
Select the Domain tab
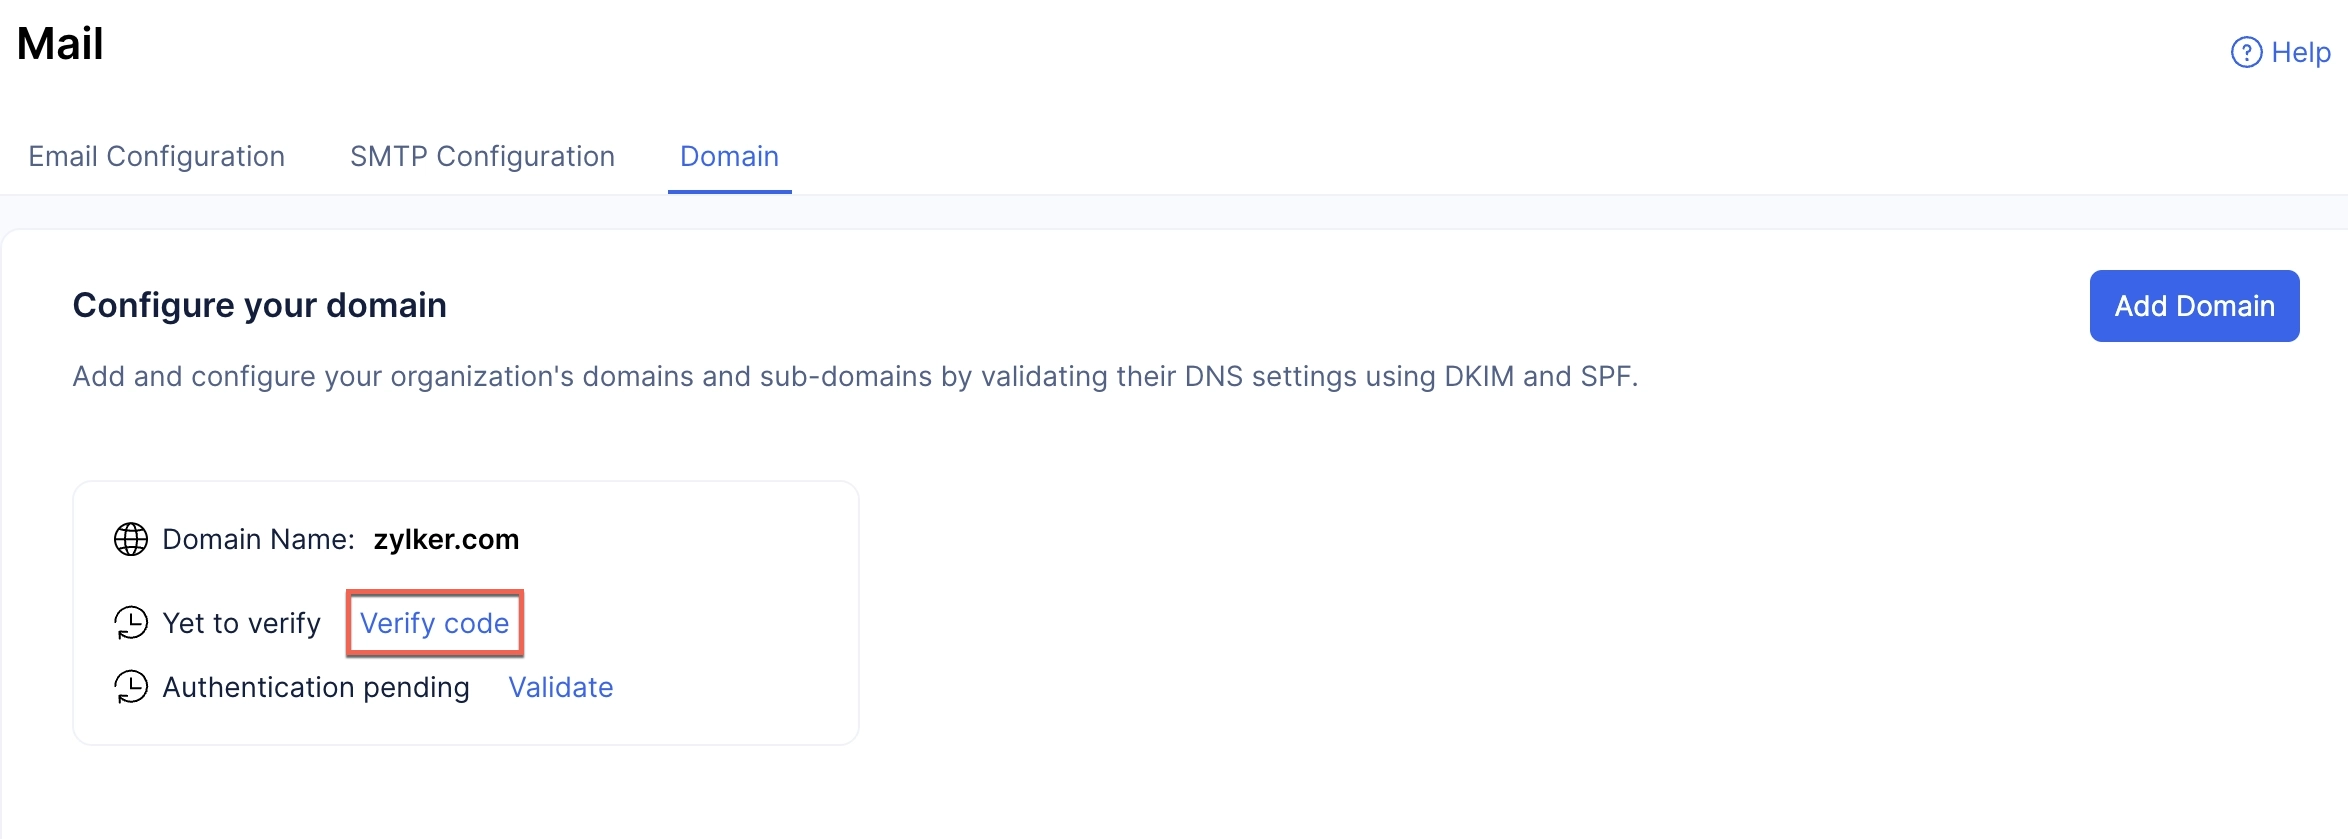pos(729,156)
